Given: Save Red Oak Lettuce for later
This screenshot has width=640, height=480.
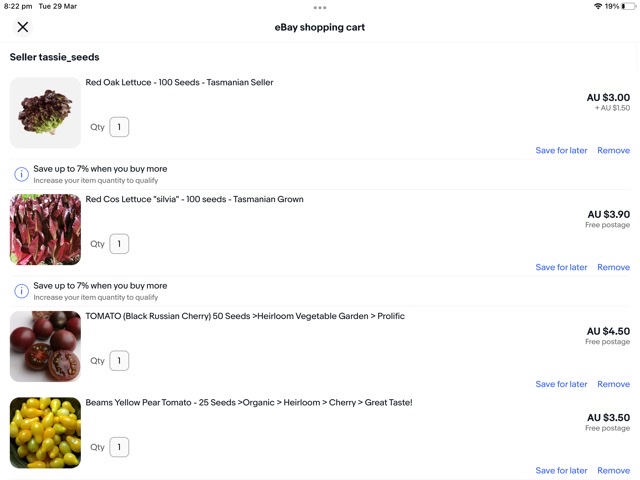Looking at the screenshot, I should 561,151.
